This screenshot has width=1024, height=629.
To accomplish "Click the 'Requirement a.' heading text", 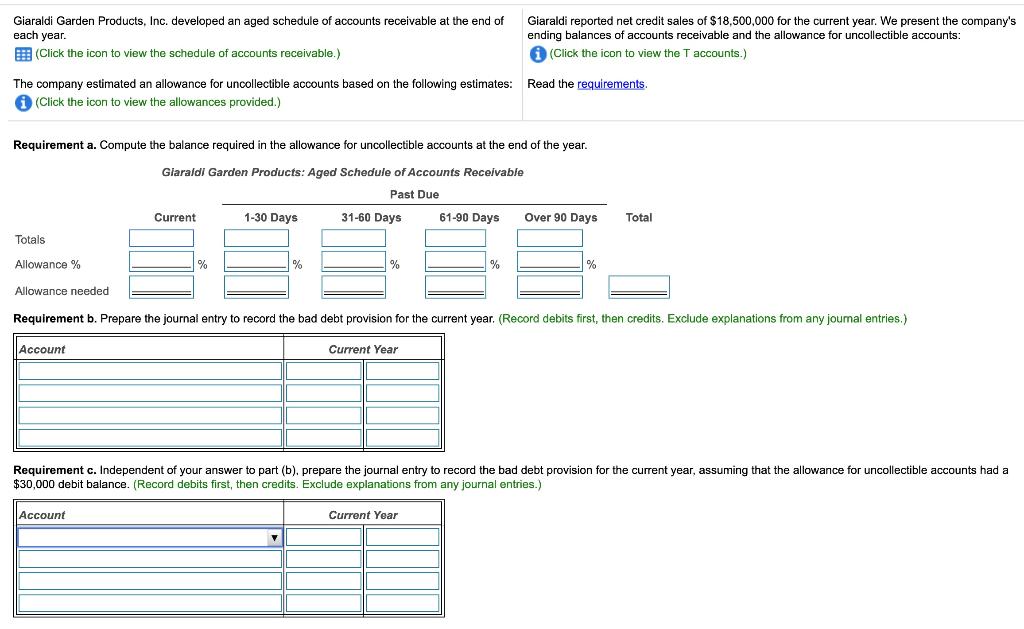I will pyautogui.click(x=55, y=145).
